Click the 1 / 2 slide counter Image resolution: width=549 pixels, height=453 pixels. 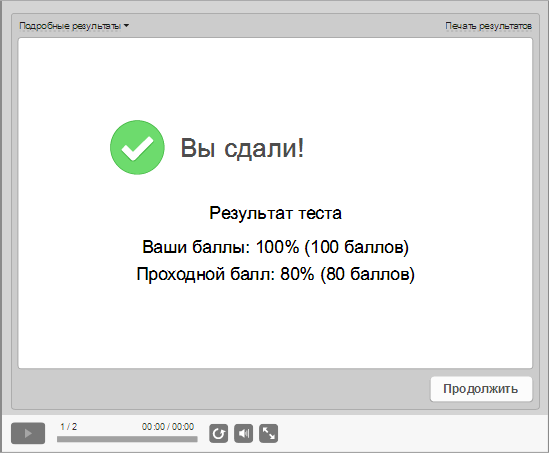pos(69,427)
